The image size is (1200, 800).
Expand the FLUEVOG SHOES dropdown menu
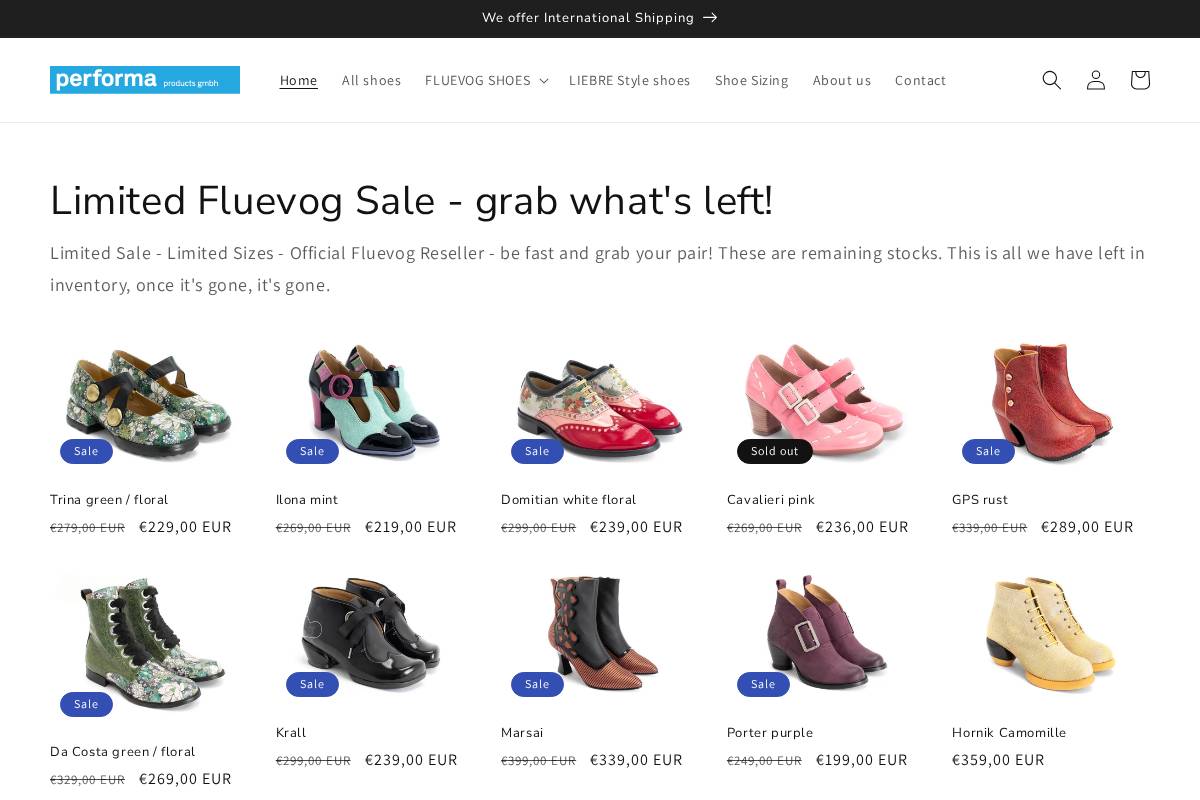(x=486, y=80)
